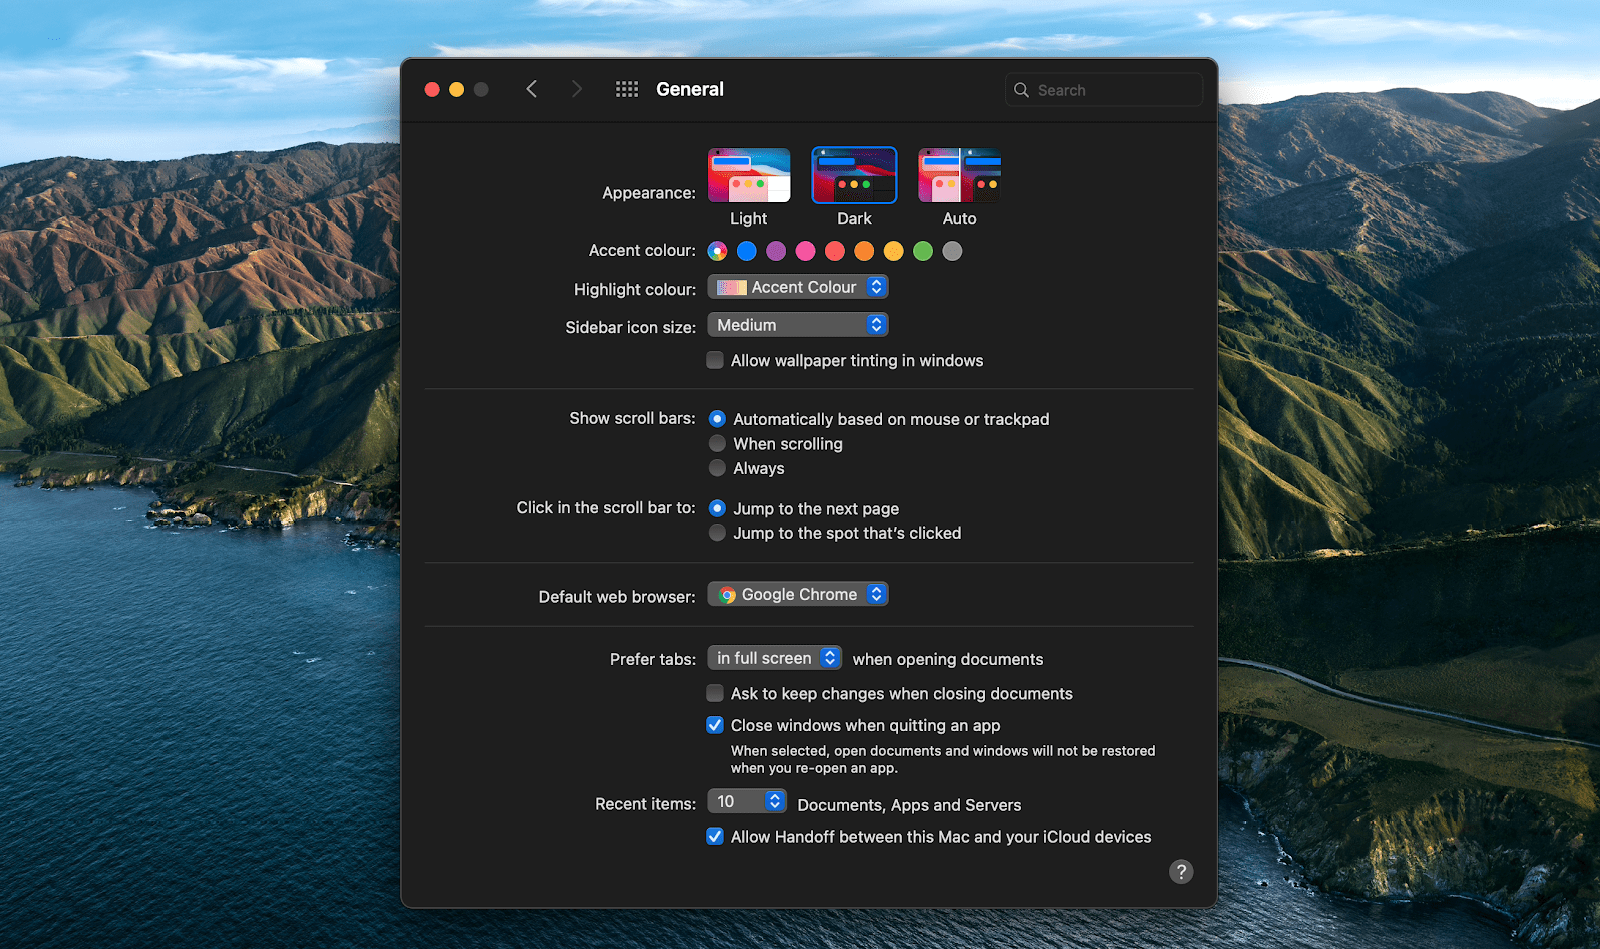Select the Light appearance thumbnail

tap(748, 175)
